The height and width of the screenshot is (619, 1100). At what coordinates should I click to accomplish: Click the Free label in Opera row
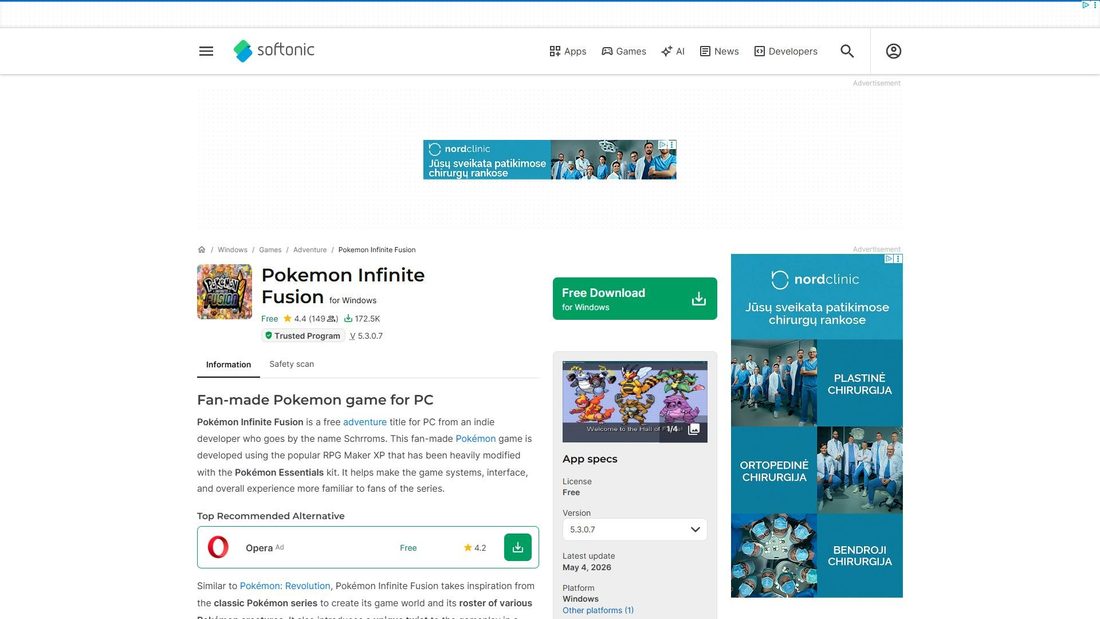408,548
